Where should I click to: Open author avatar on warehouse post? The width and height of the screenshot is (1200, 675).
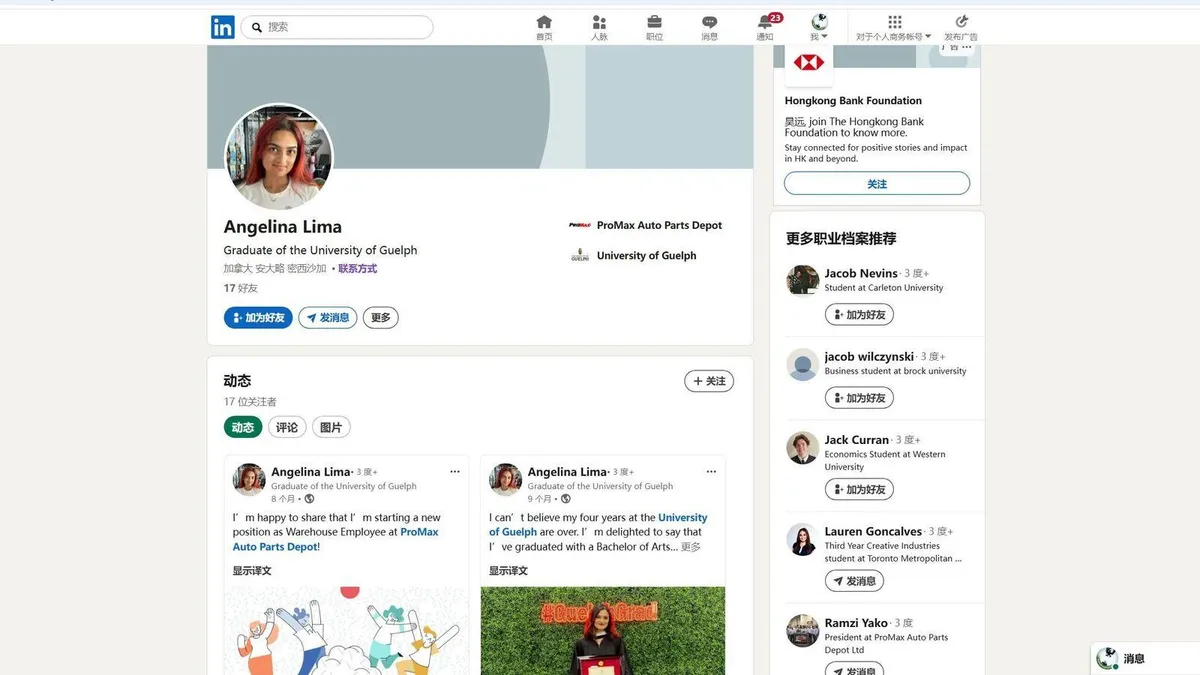tap(249, 479)
